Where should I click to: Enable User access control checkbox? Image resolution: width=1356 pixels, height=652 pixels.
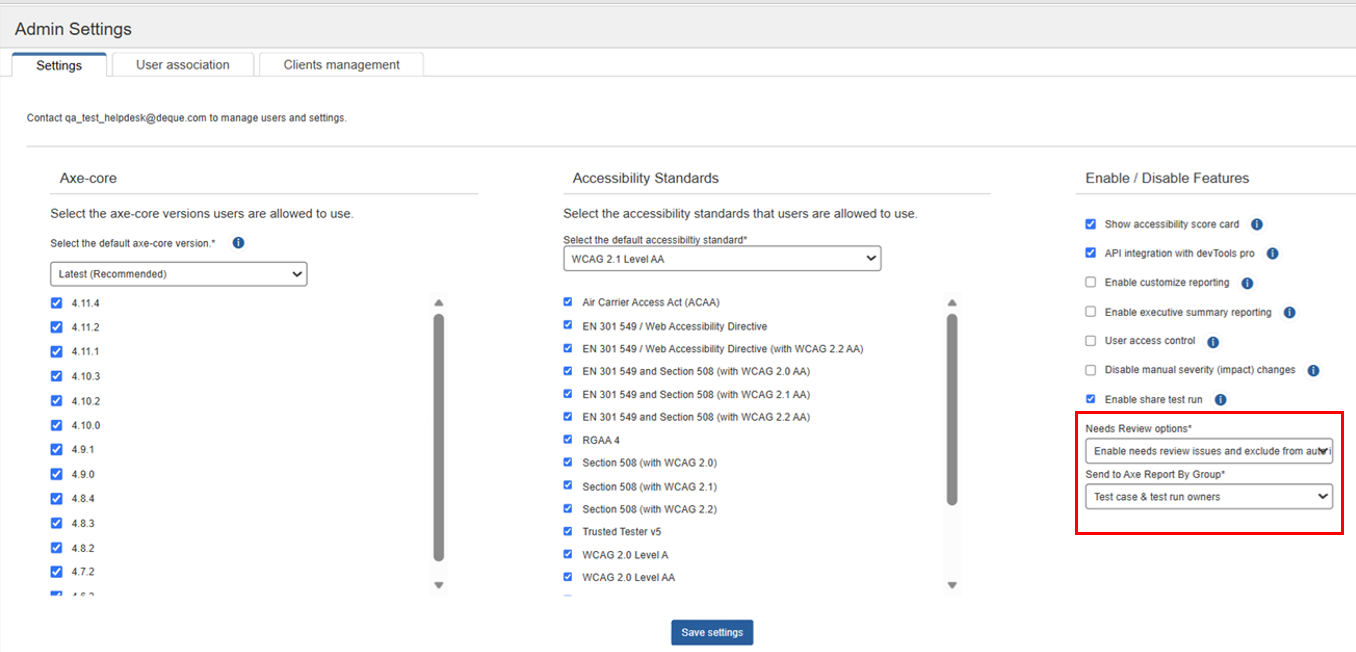[x=1091, y=341]
